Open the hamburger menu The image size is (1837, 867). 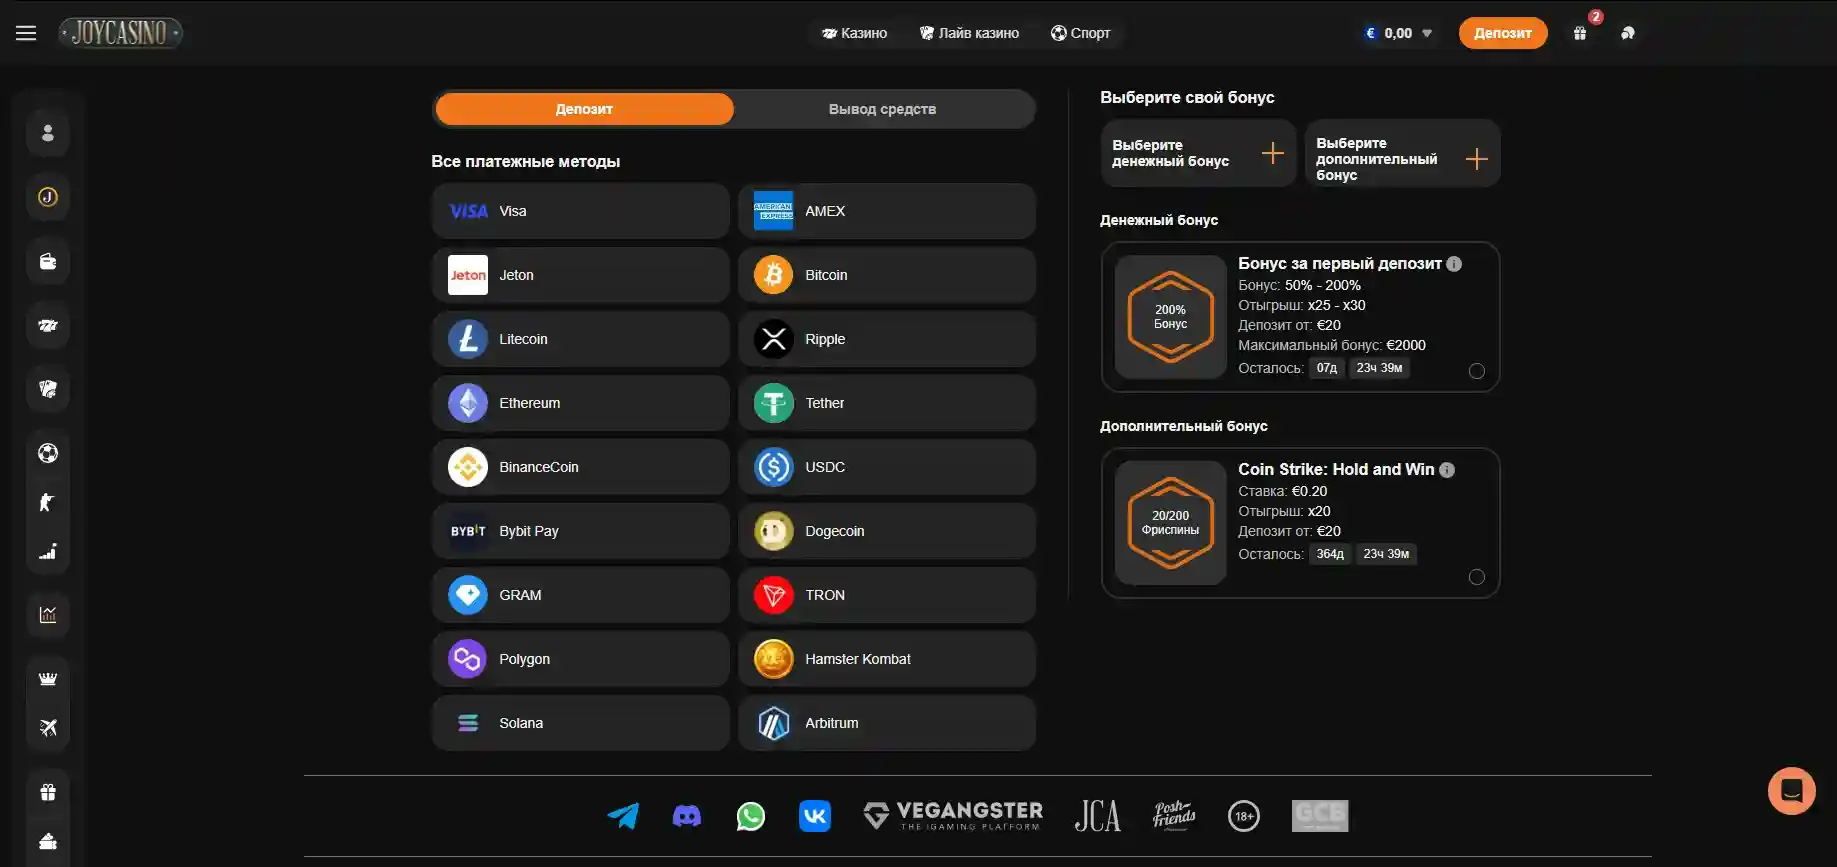pyautogui.click(x=26, y=33)
